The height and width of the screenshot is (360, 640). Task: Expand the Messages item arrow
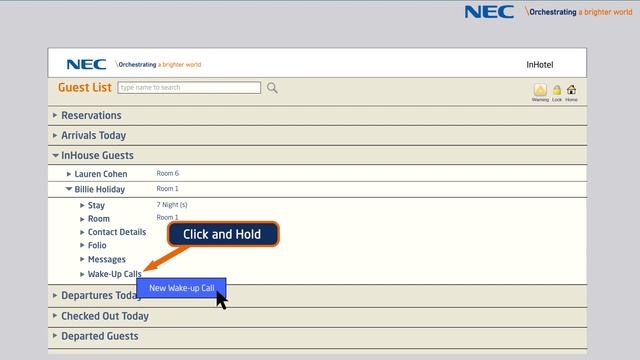point(82,259)
